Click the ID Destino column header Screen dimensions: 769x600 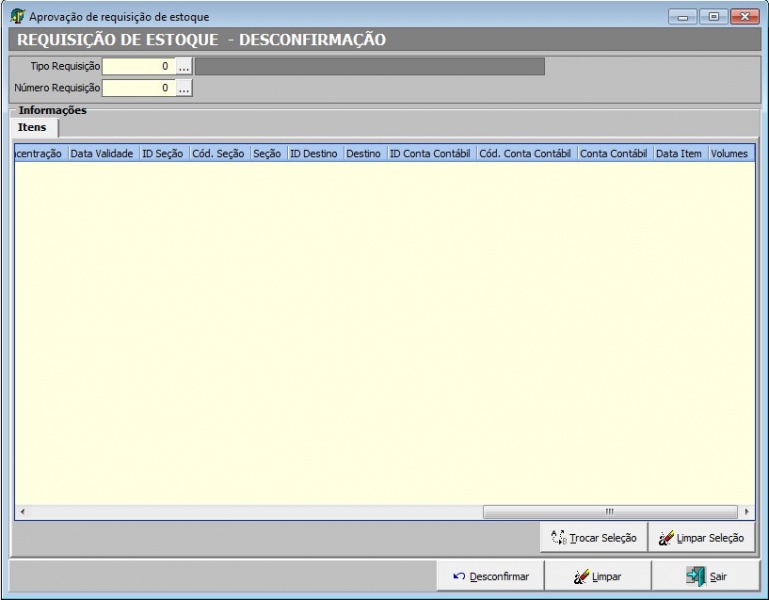(314, 154)
